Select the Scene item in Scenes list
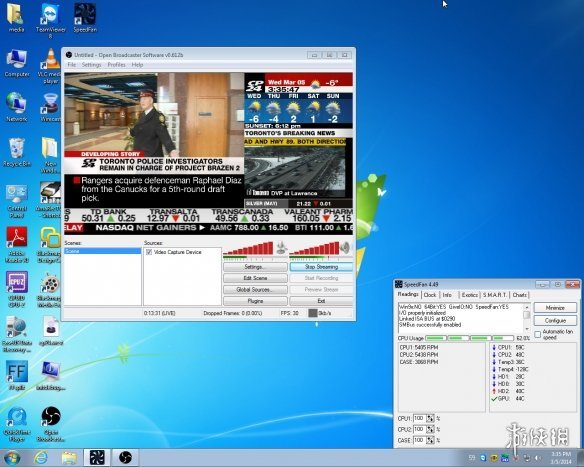584x467 pixels. (x=103, y=251)
